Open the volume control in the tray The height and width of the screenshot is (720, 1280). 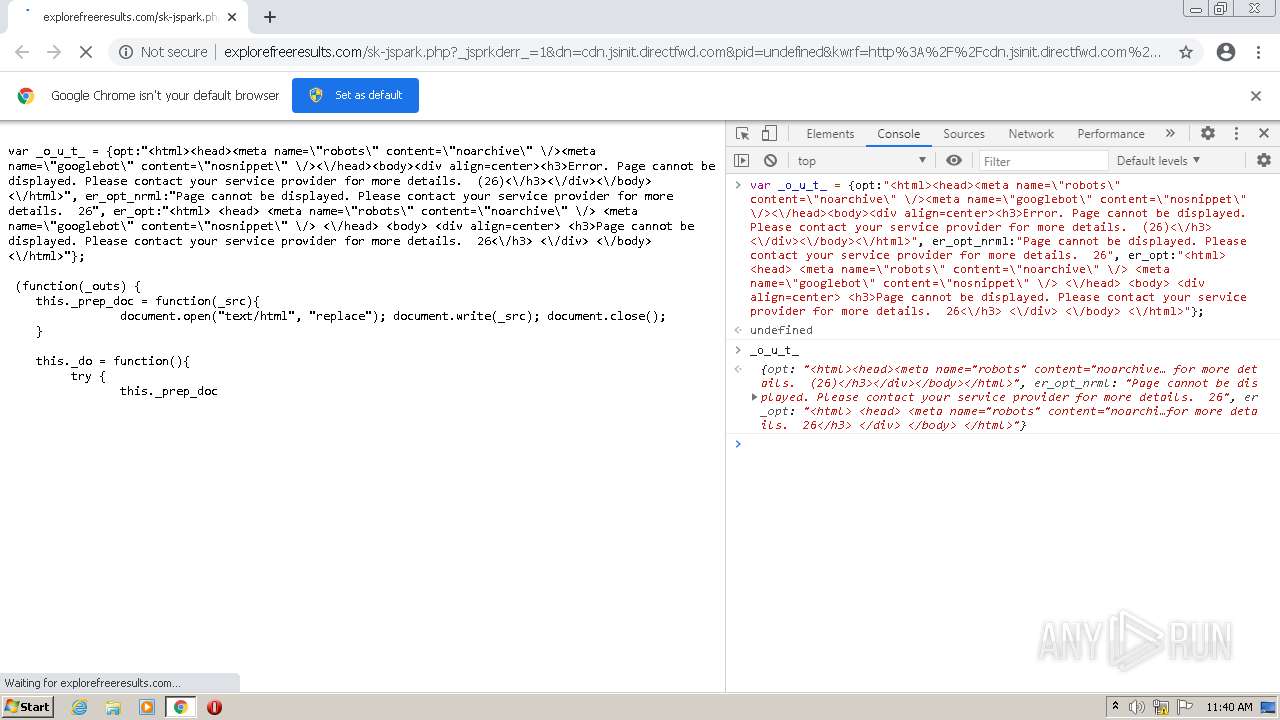[x=1137, y=707]
